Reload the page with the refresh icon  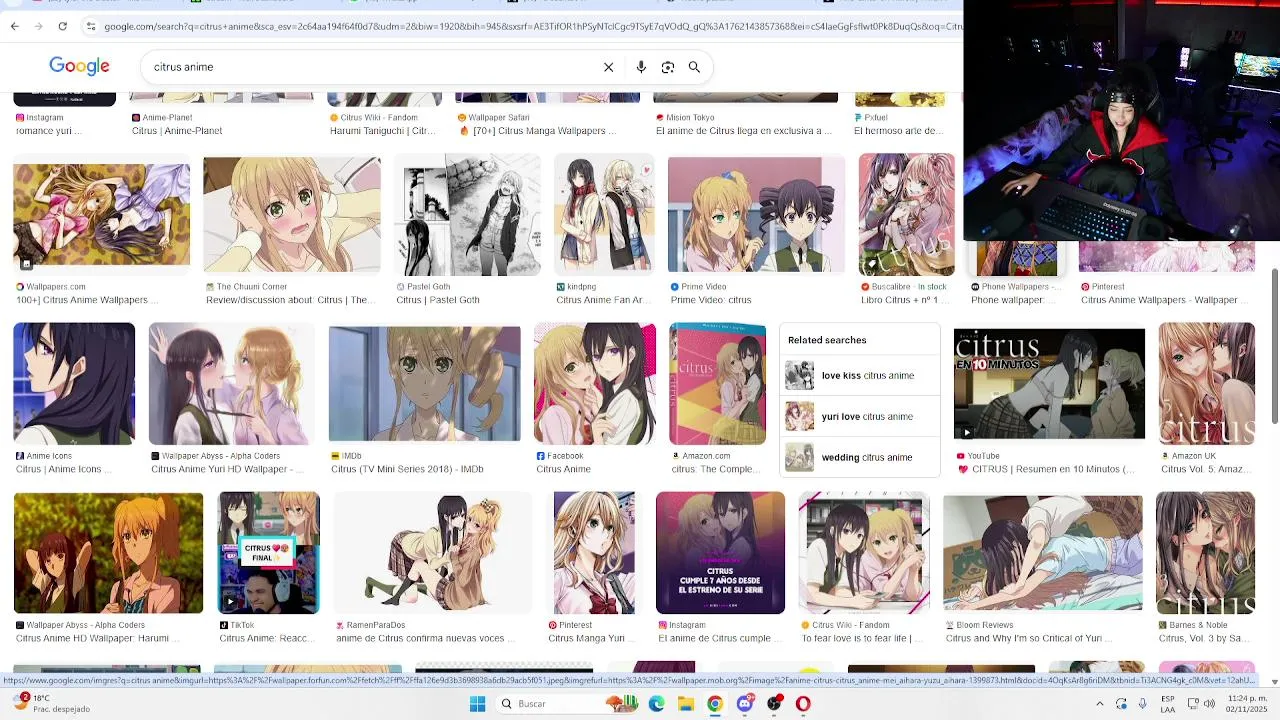point(62,26)
